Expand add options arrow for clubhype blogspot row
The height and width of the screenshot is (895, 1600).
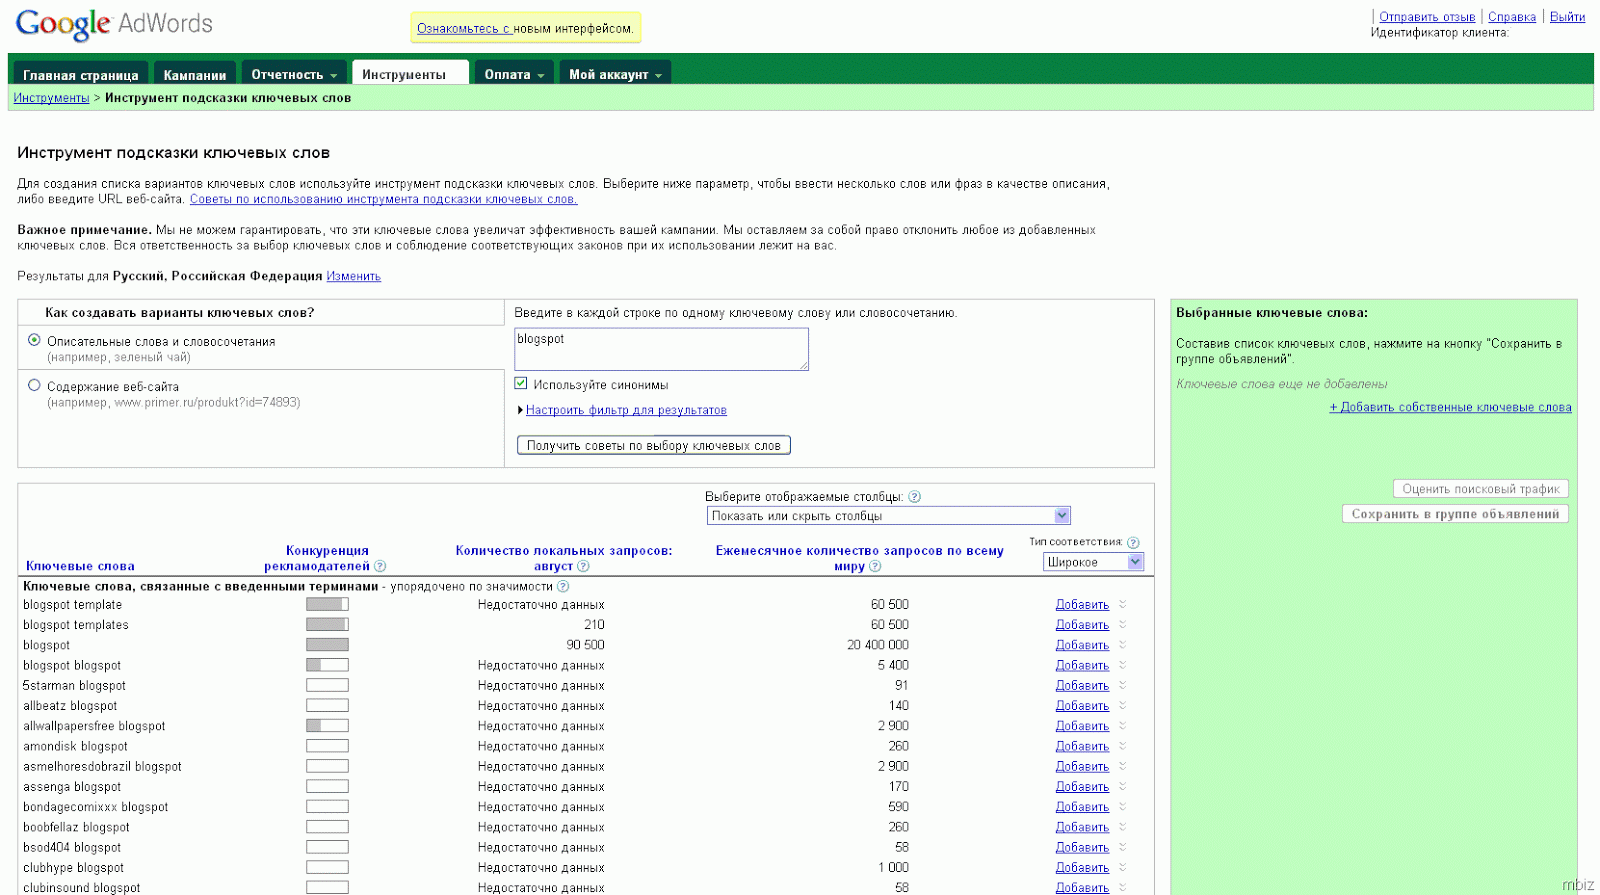coord(1123,867)
